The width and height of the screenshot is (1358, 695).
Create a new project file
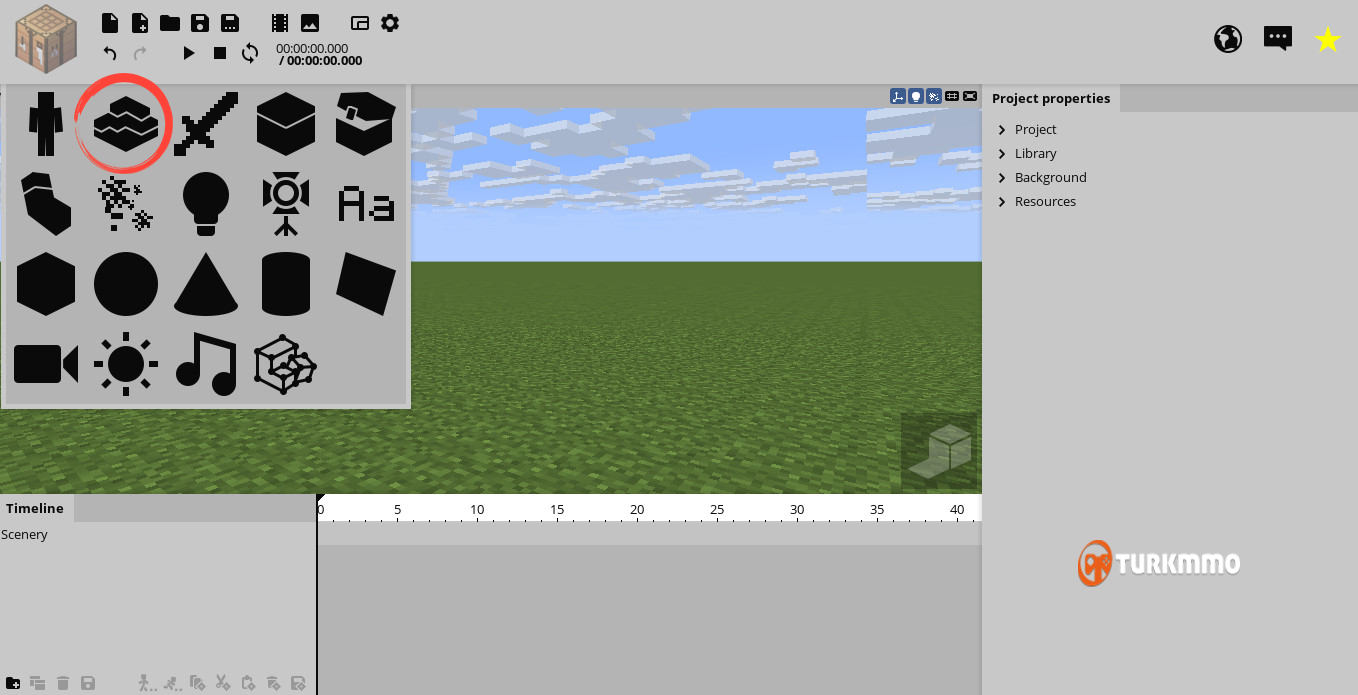(x=110, y=22)
